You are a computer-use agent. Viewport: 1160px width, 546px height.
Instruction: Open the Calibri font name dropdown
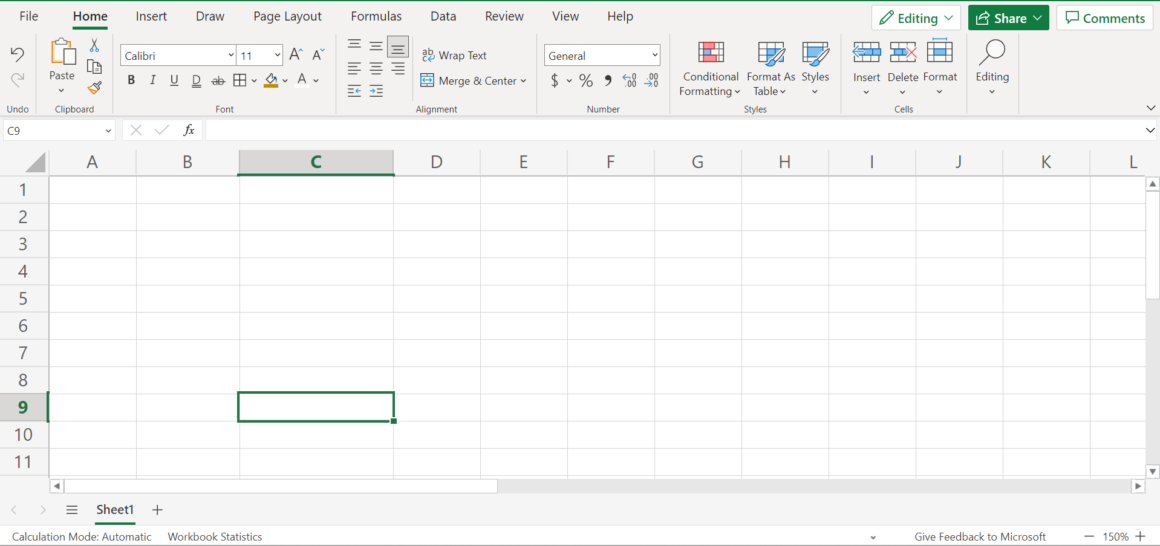click(x=230, y=55)
